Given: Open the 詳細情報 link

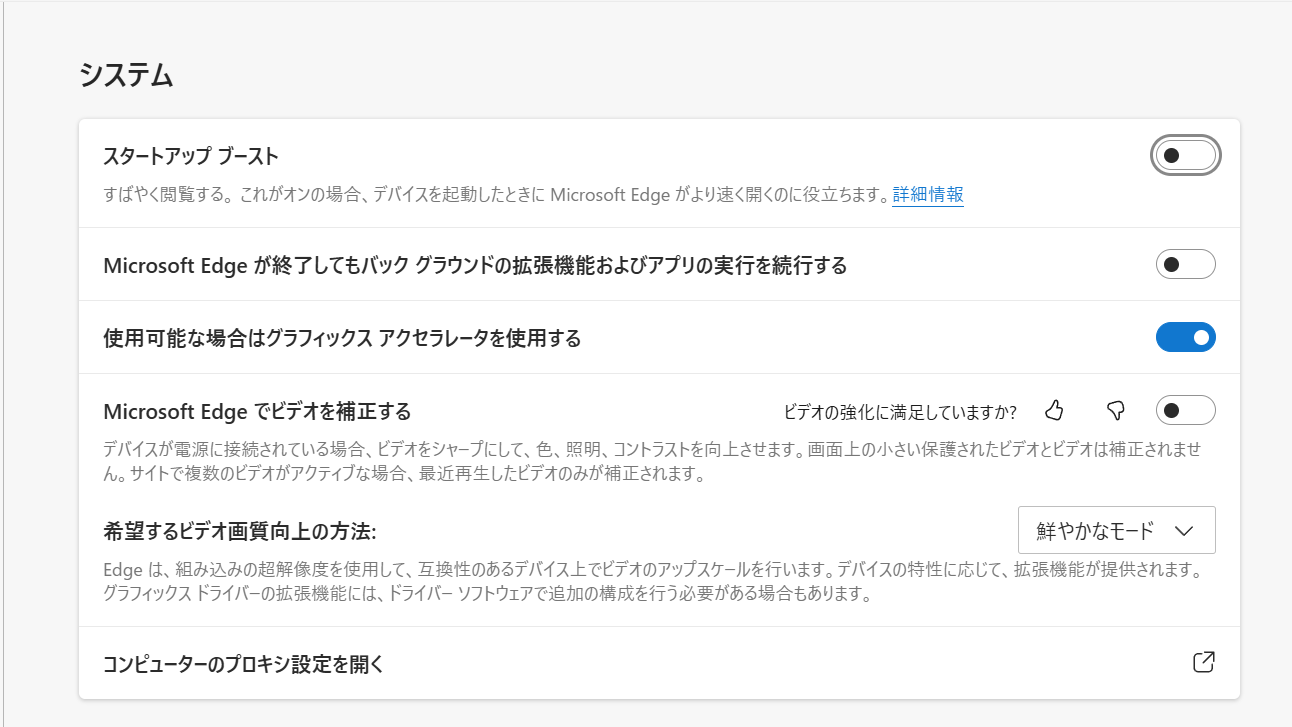Looking at the screenshot, I should click(928, 195).
